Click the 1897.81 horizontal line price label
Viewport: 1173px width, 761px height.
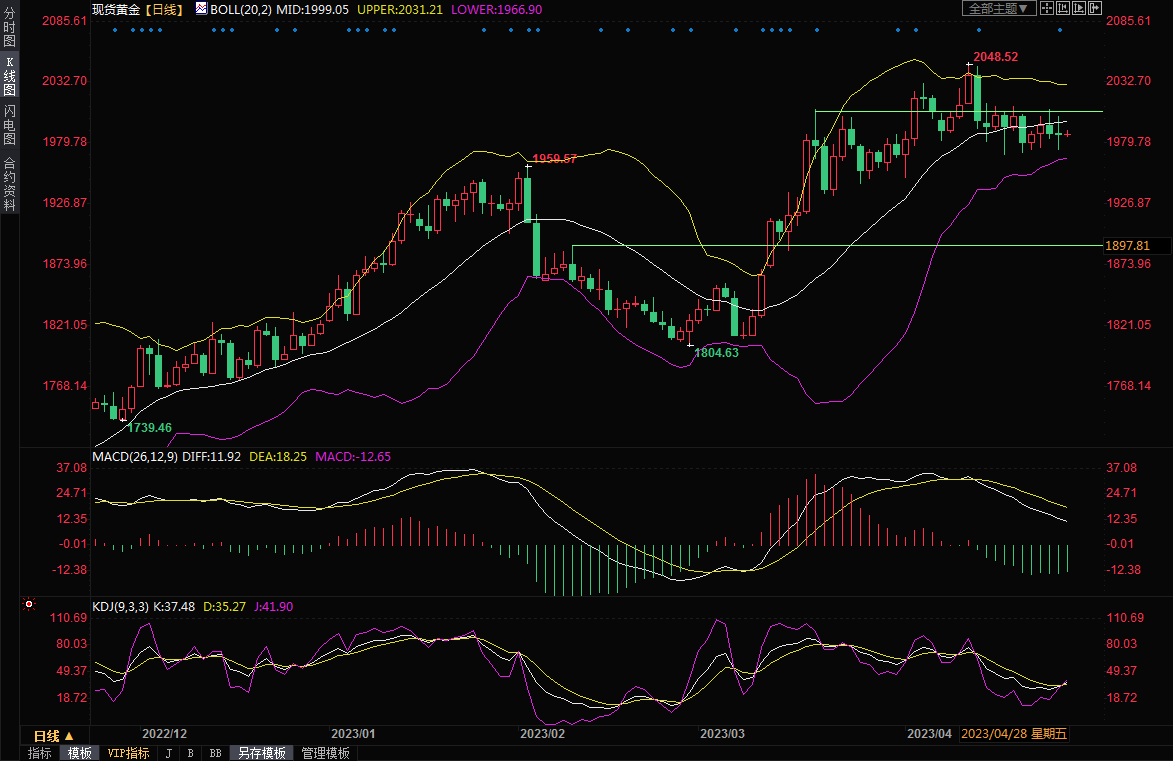(1127, 246)
